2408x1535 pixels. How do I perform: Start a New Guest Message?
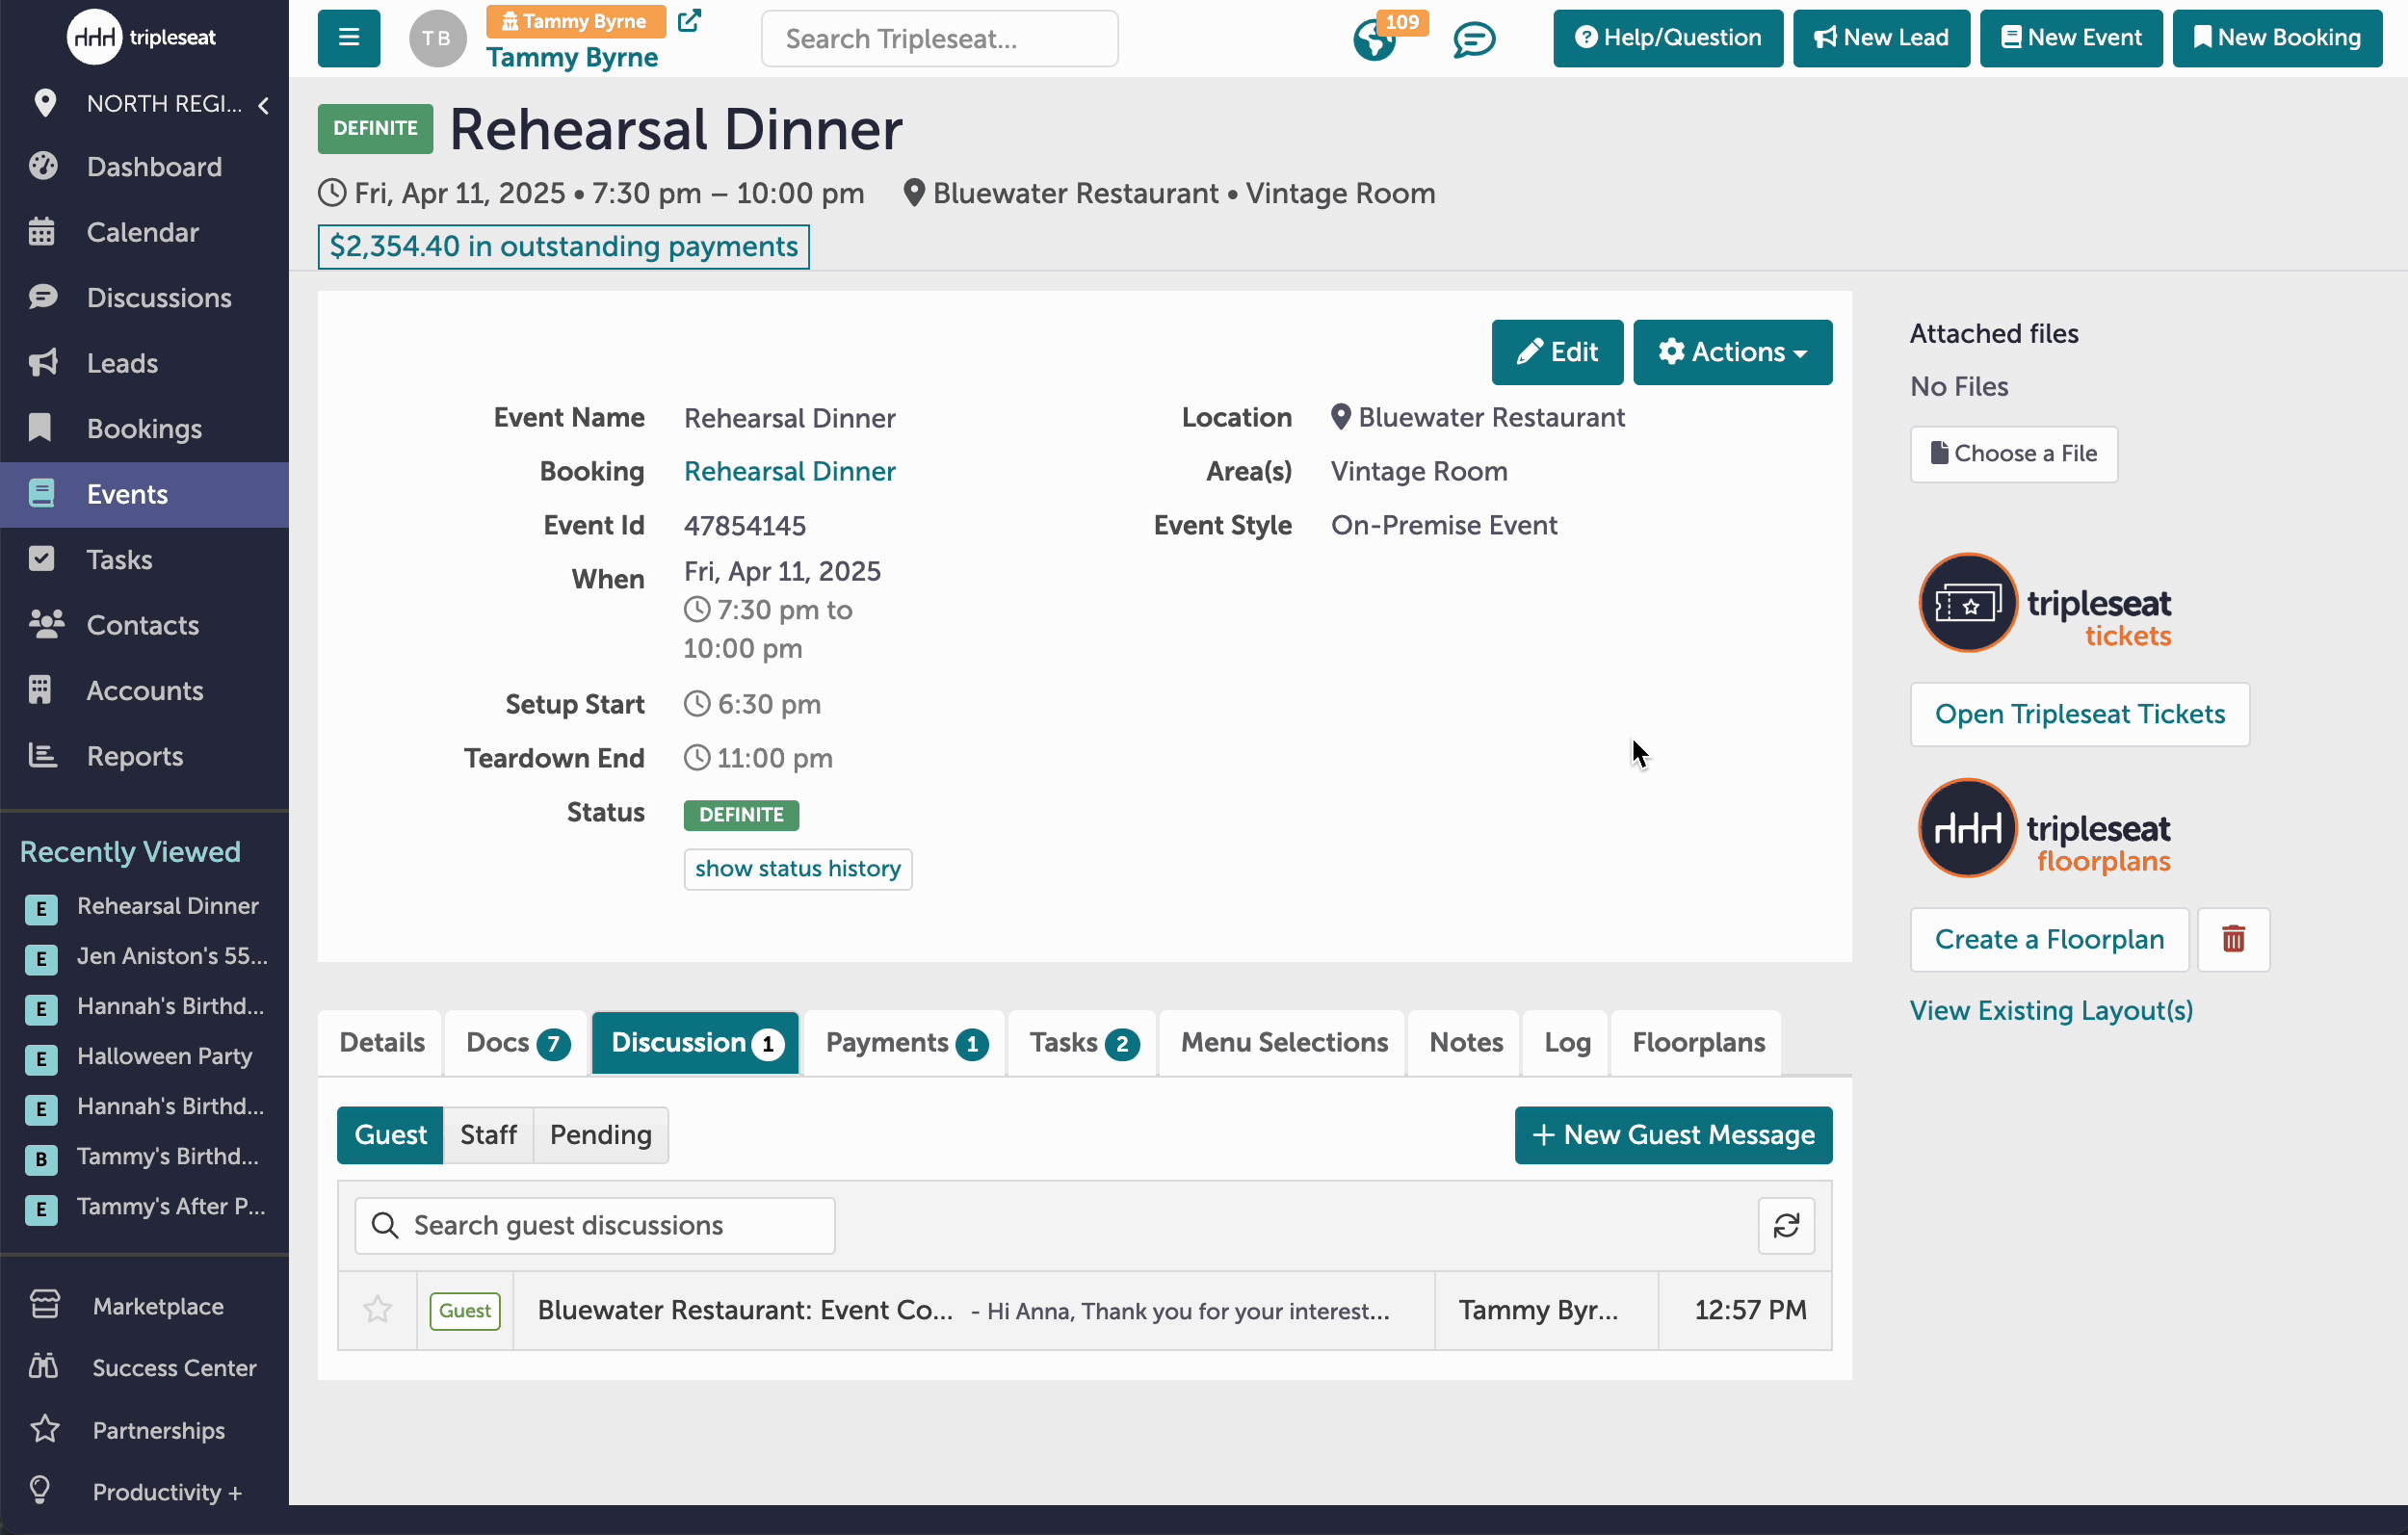click(1673, 1135)
